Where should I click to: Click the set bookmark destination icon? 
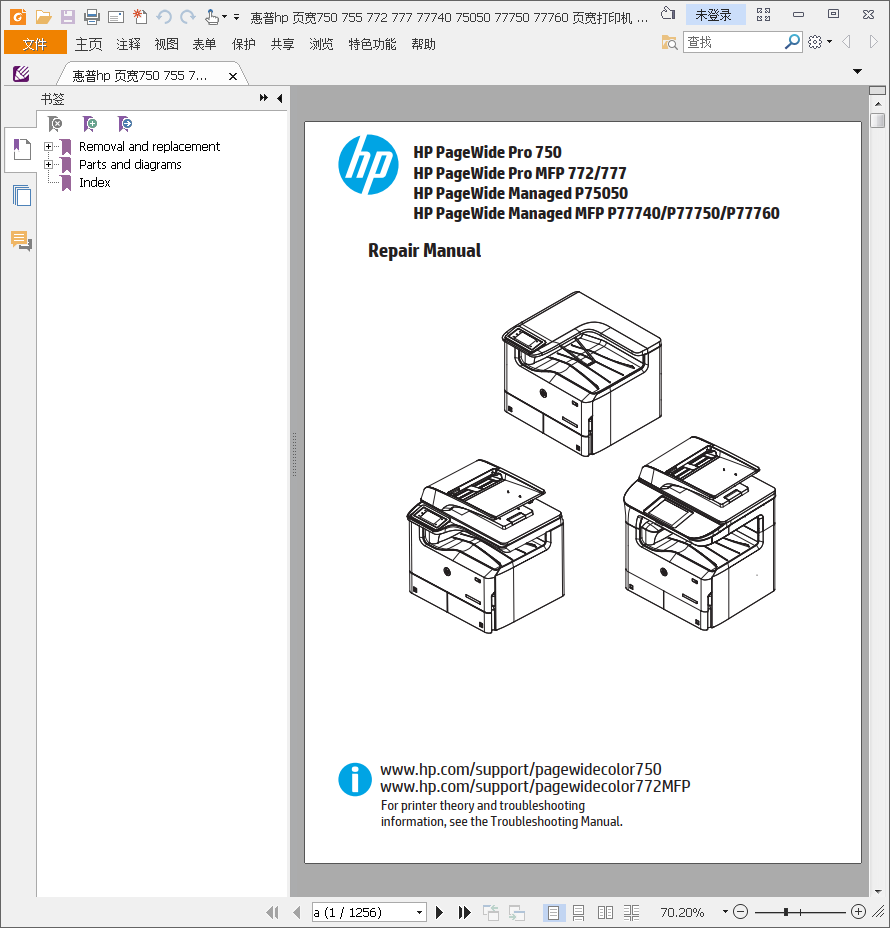(125, 124)
